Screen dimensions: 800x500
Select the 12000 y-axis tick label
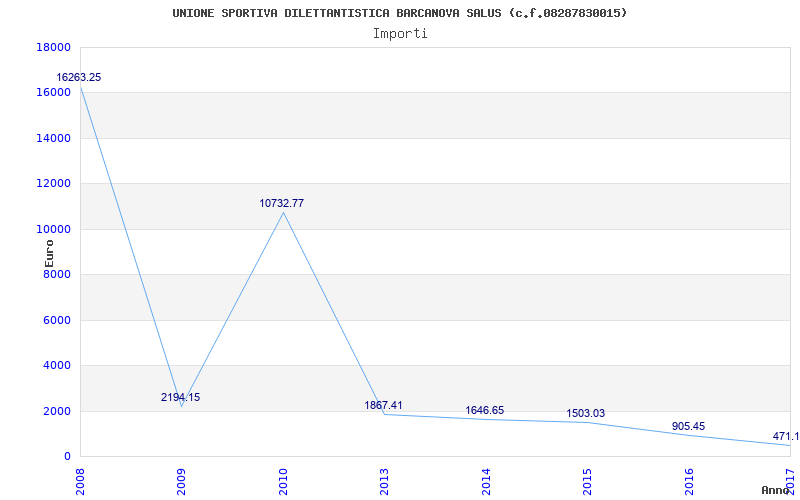tap(54, 184)
